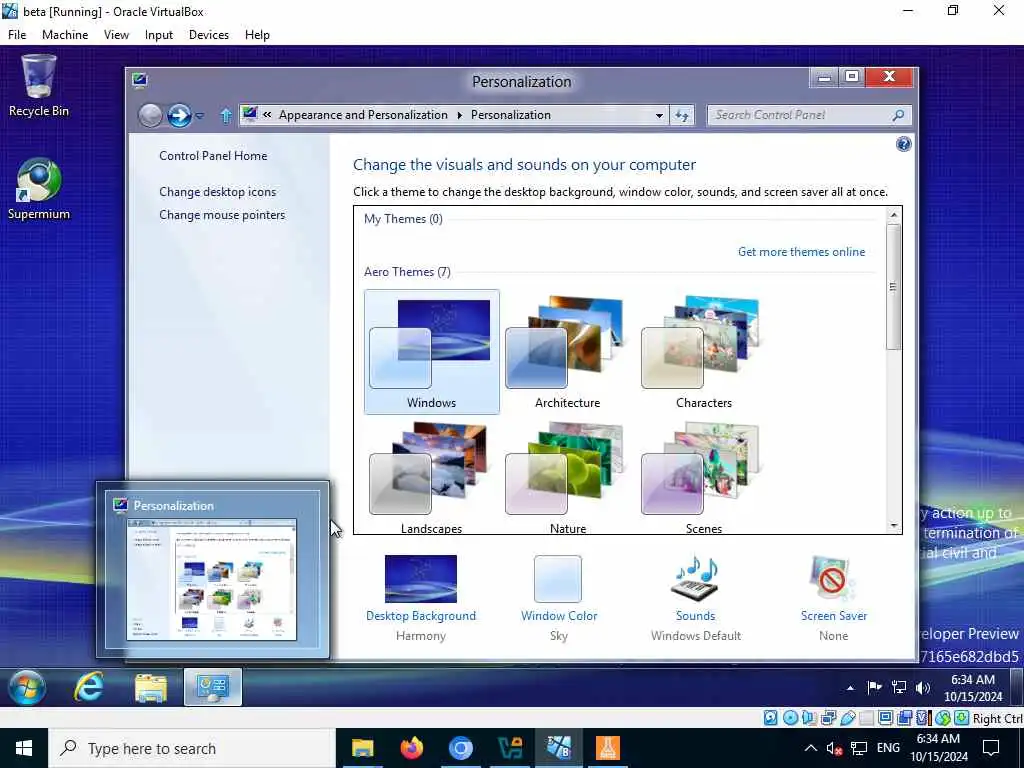
Task: Open the Input menu
Action: pos(159,35)
